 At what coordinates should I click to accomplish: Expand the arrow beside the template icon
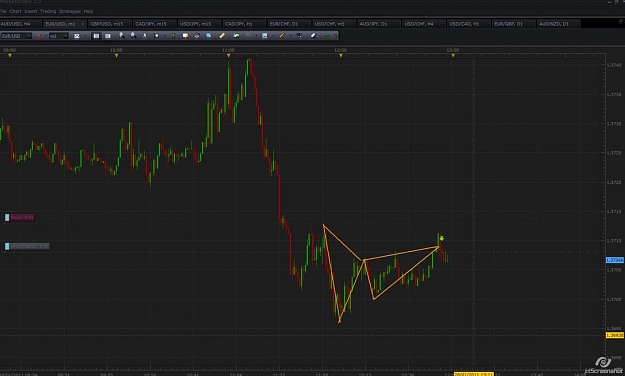(x=85, y=36)
